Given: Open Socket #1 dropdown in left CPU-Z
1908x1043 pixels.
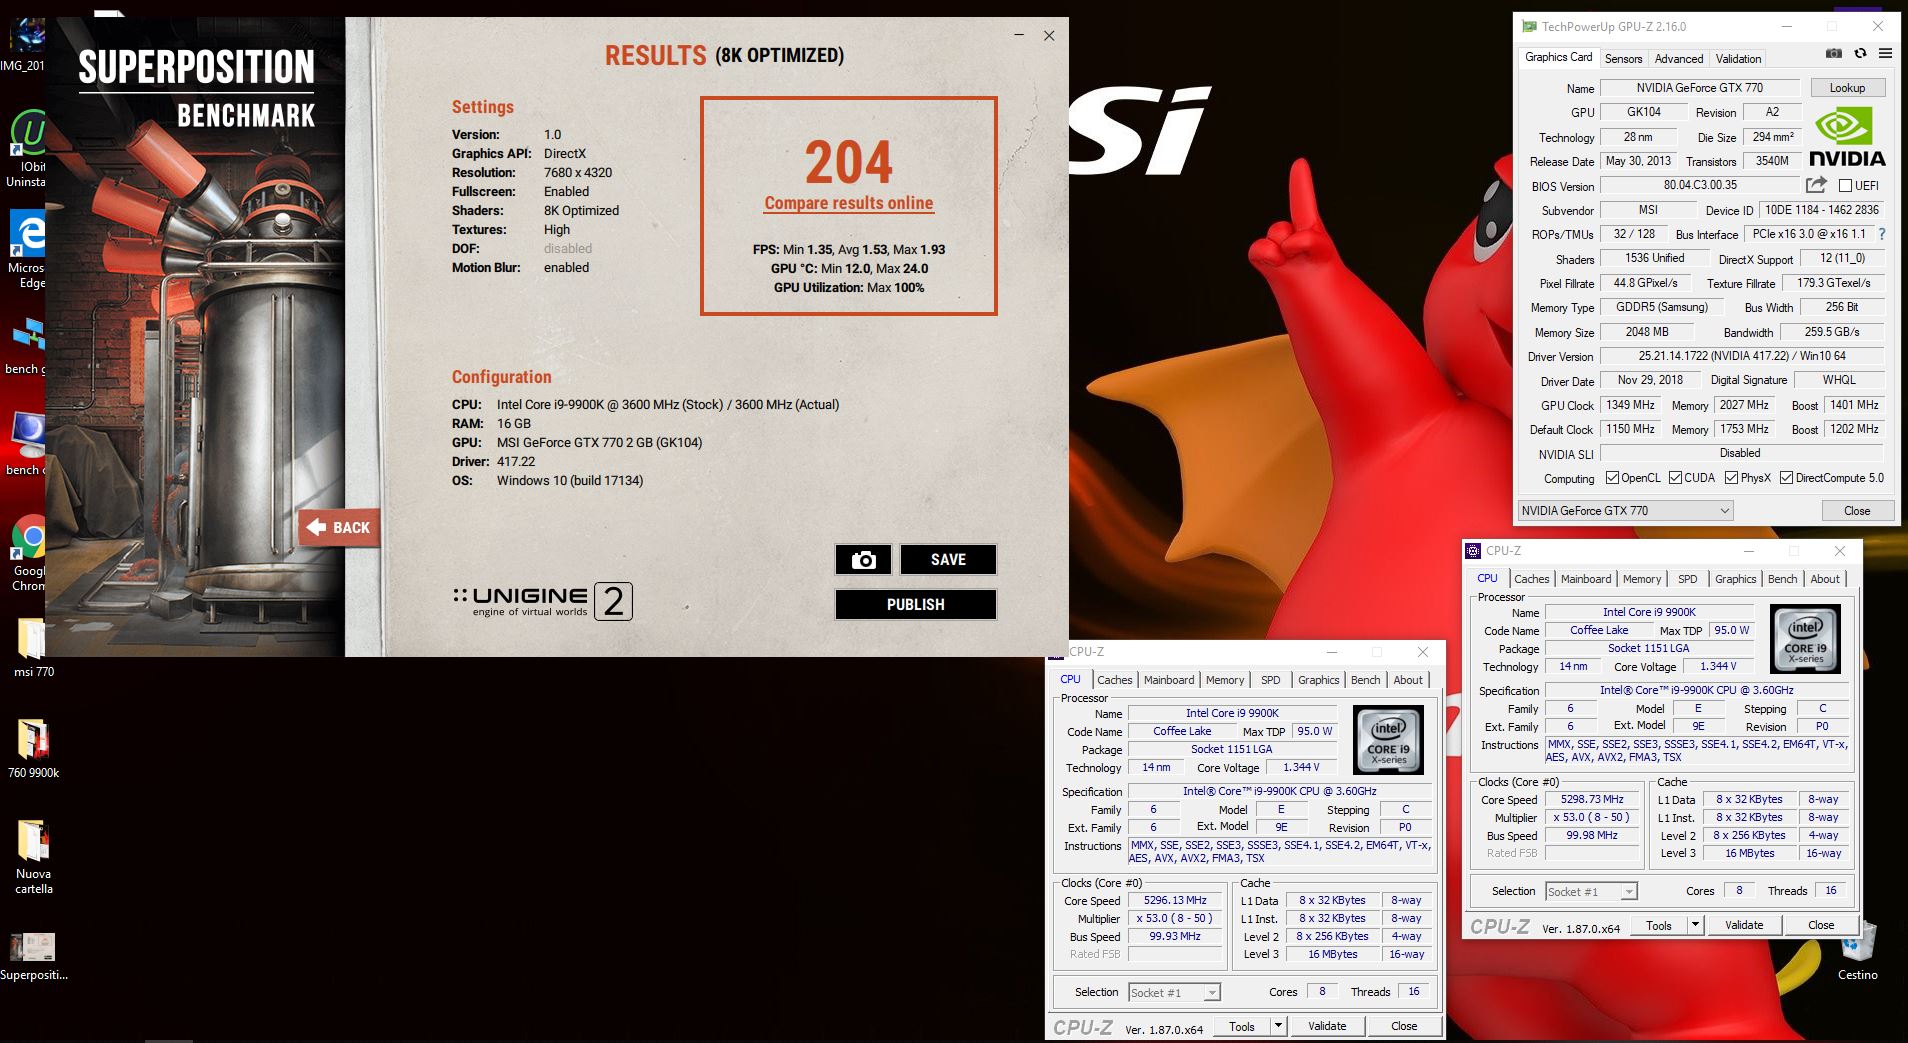Looking at the screenshot, I should [x=1174, y=992].
